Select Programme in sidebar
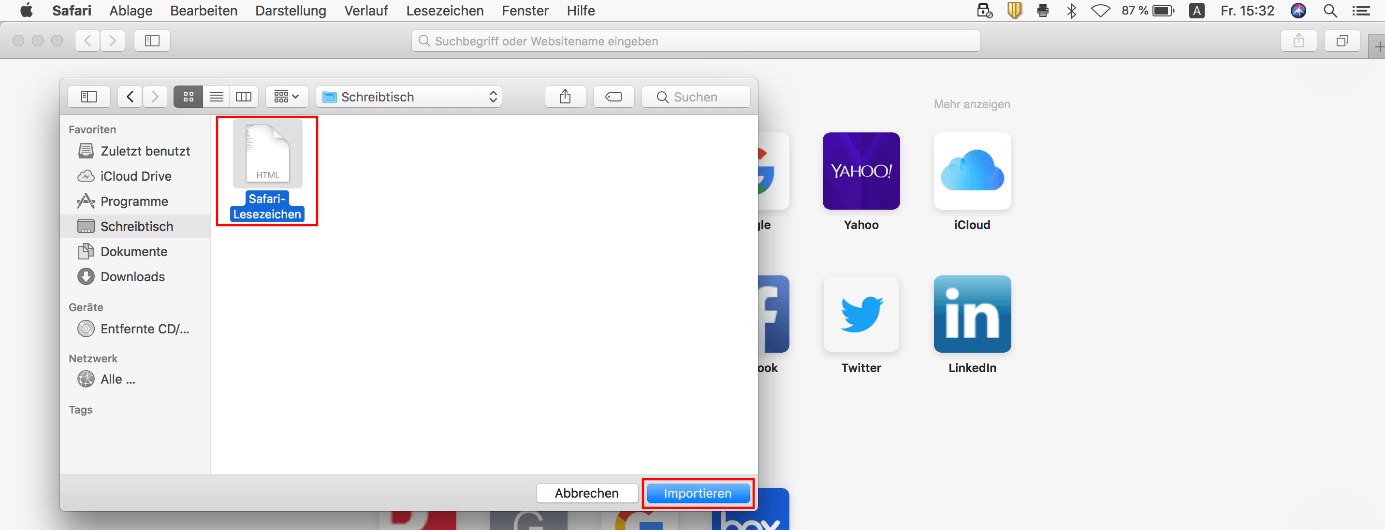The height and width of the screenshot is (530, 1385). 135,201
